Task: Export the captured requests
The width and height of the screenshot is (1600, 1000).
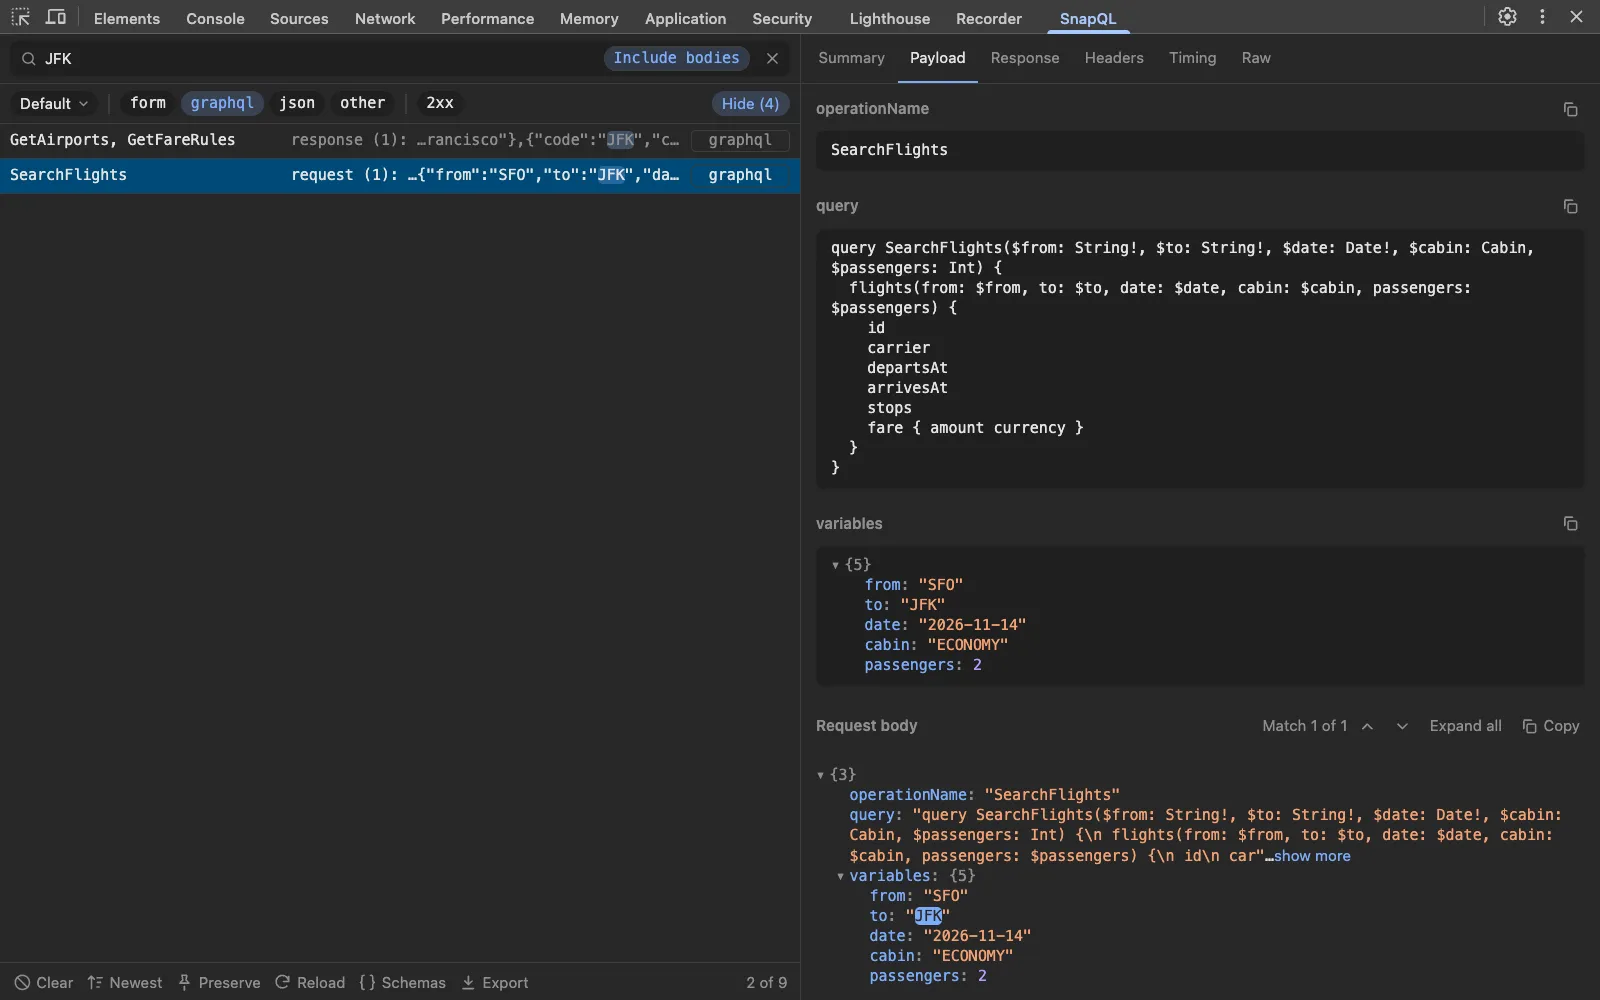Action: click(x=495, y=983)
